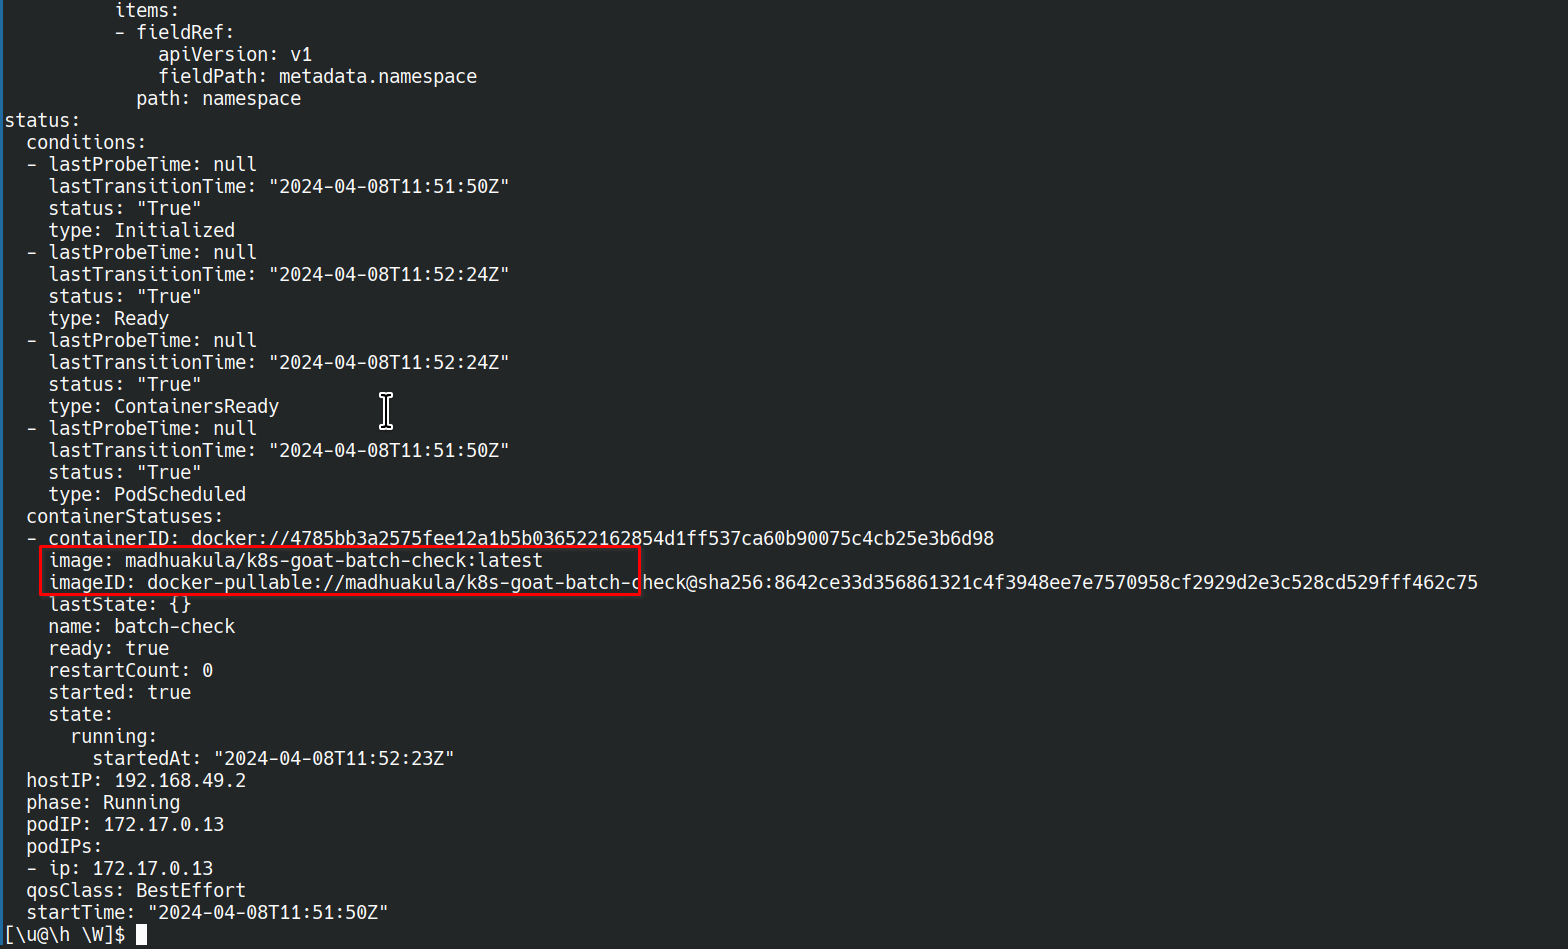Click the type: Initialized line

(142, 230)
